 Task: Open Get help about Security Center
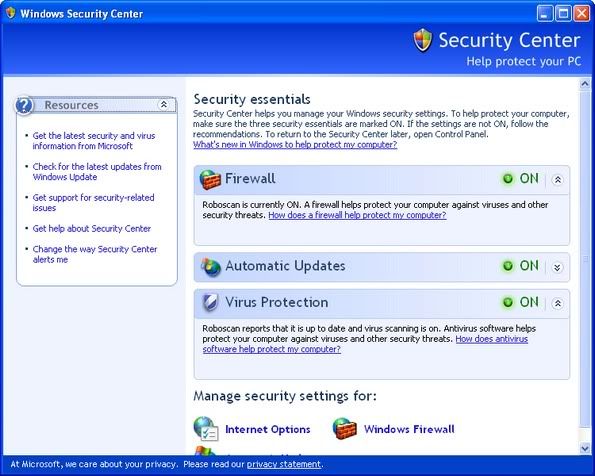coord(92,229)
